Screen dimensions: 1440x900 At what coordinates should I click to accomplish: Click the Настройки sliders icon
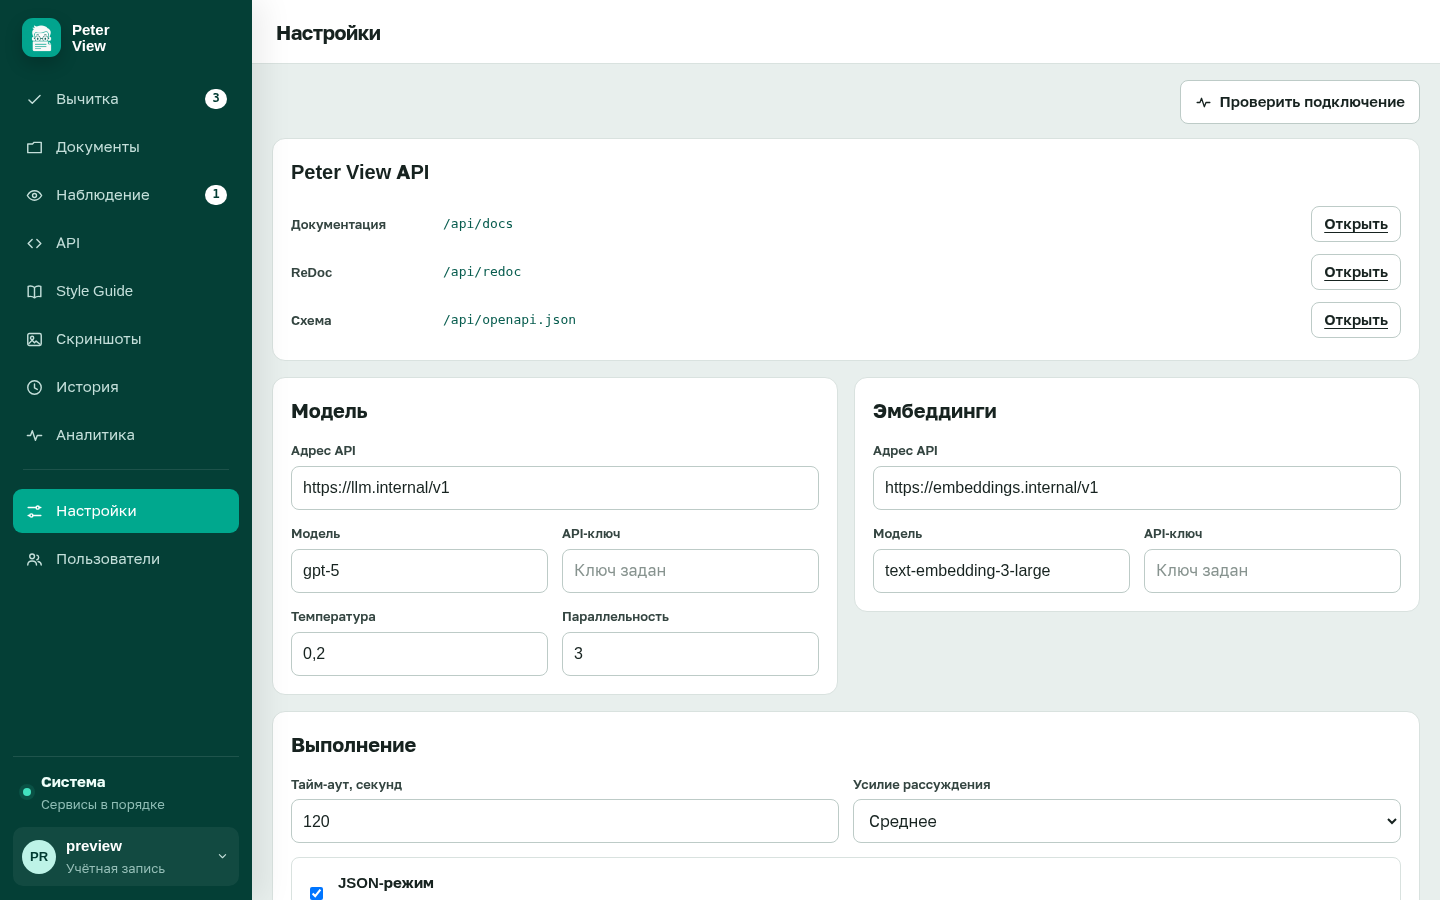(34, 511)
